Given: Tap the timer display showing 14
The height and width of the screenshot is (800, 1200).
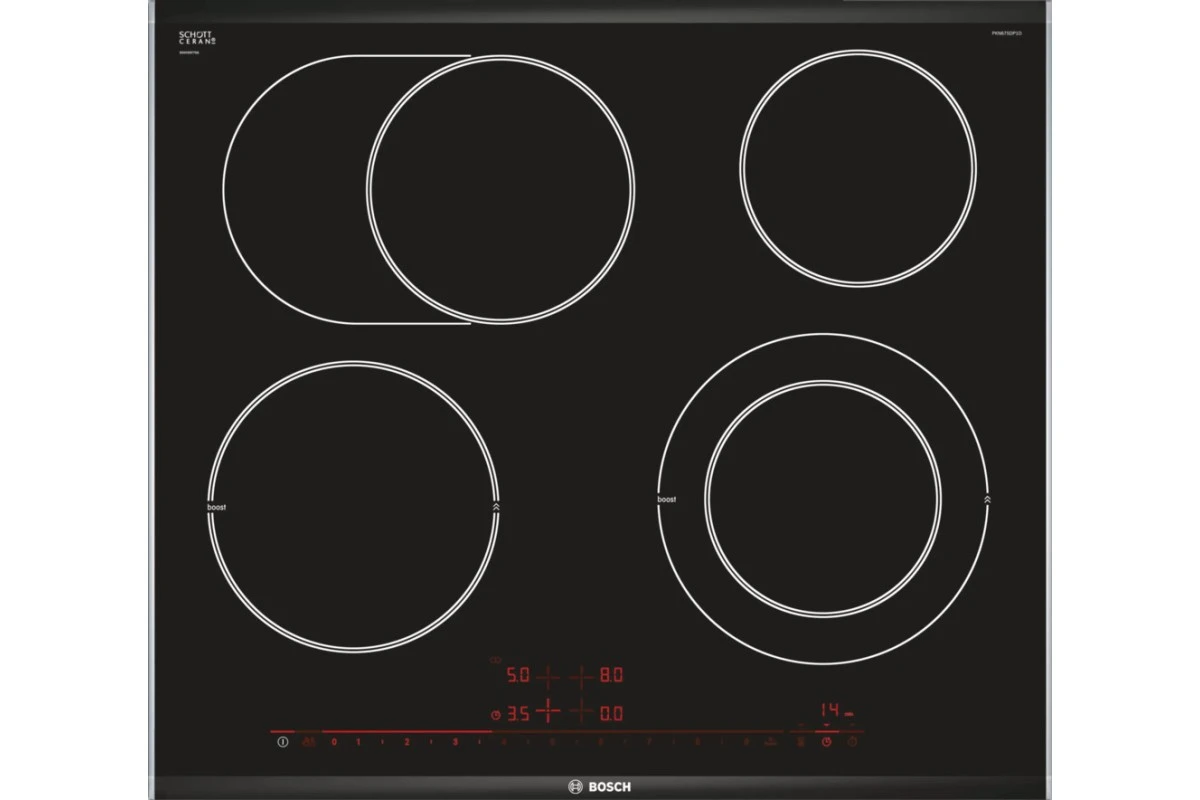Looking at the screenshot, I should click(x=830, y=711).
